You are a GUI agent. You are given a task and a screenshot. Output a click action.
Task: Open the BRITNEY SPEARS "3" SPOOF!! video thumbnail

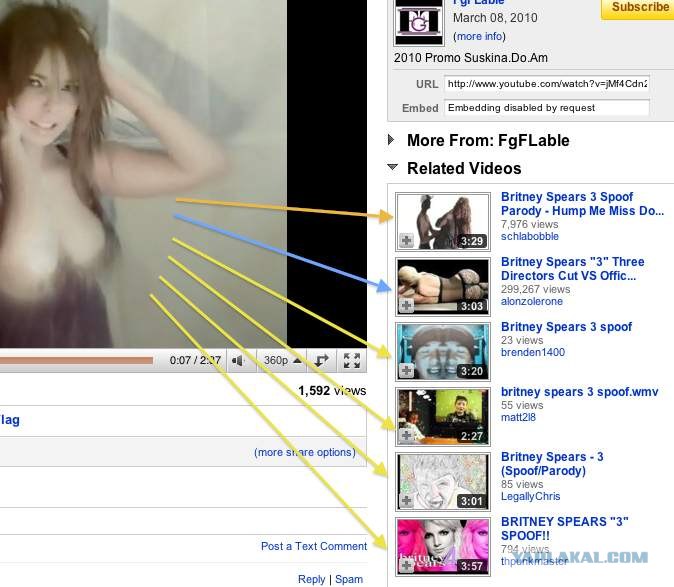tap(443, 547)
